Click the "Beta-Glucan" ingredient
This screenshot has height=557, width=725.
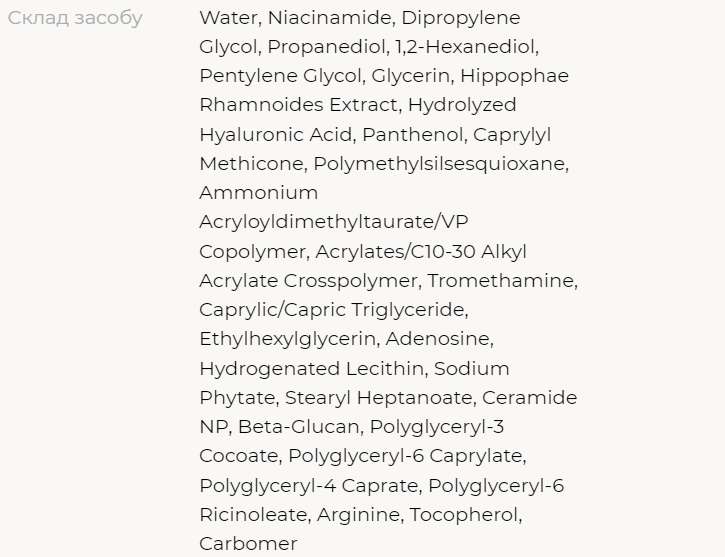pos(298,427)
